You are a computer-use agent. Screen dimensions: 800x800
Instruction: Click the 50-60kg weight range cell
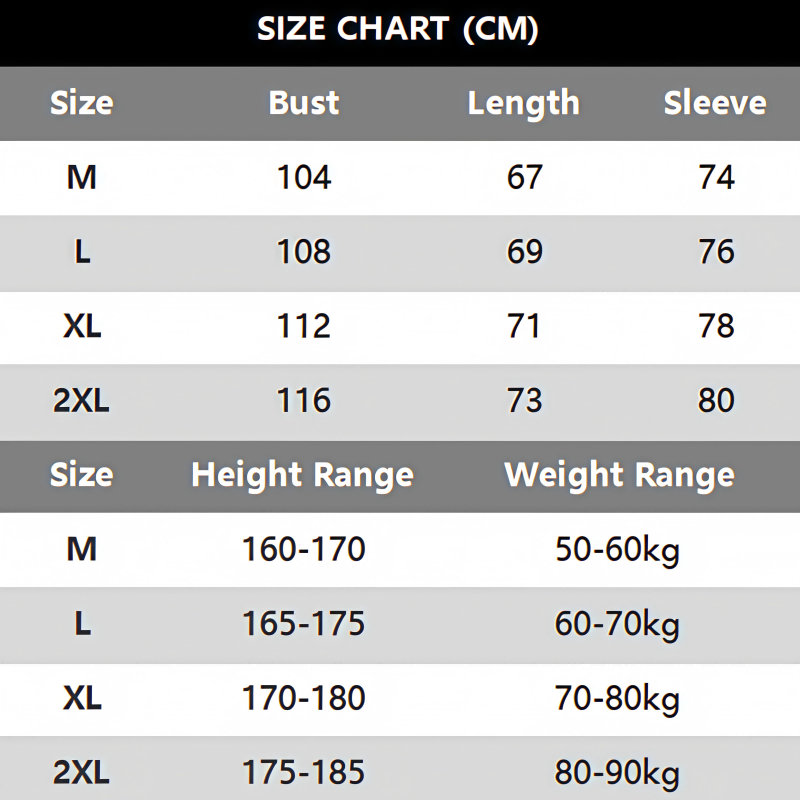click(x=617, y=549)
